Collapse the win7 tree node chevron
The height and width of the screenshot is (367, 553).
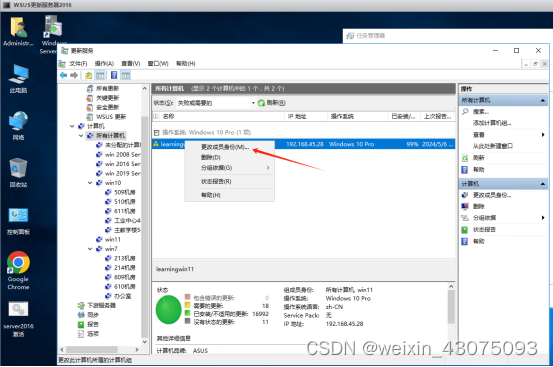pos(90,249)
